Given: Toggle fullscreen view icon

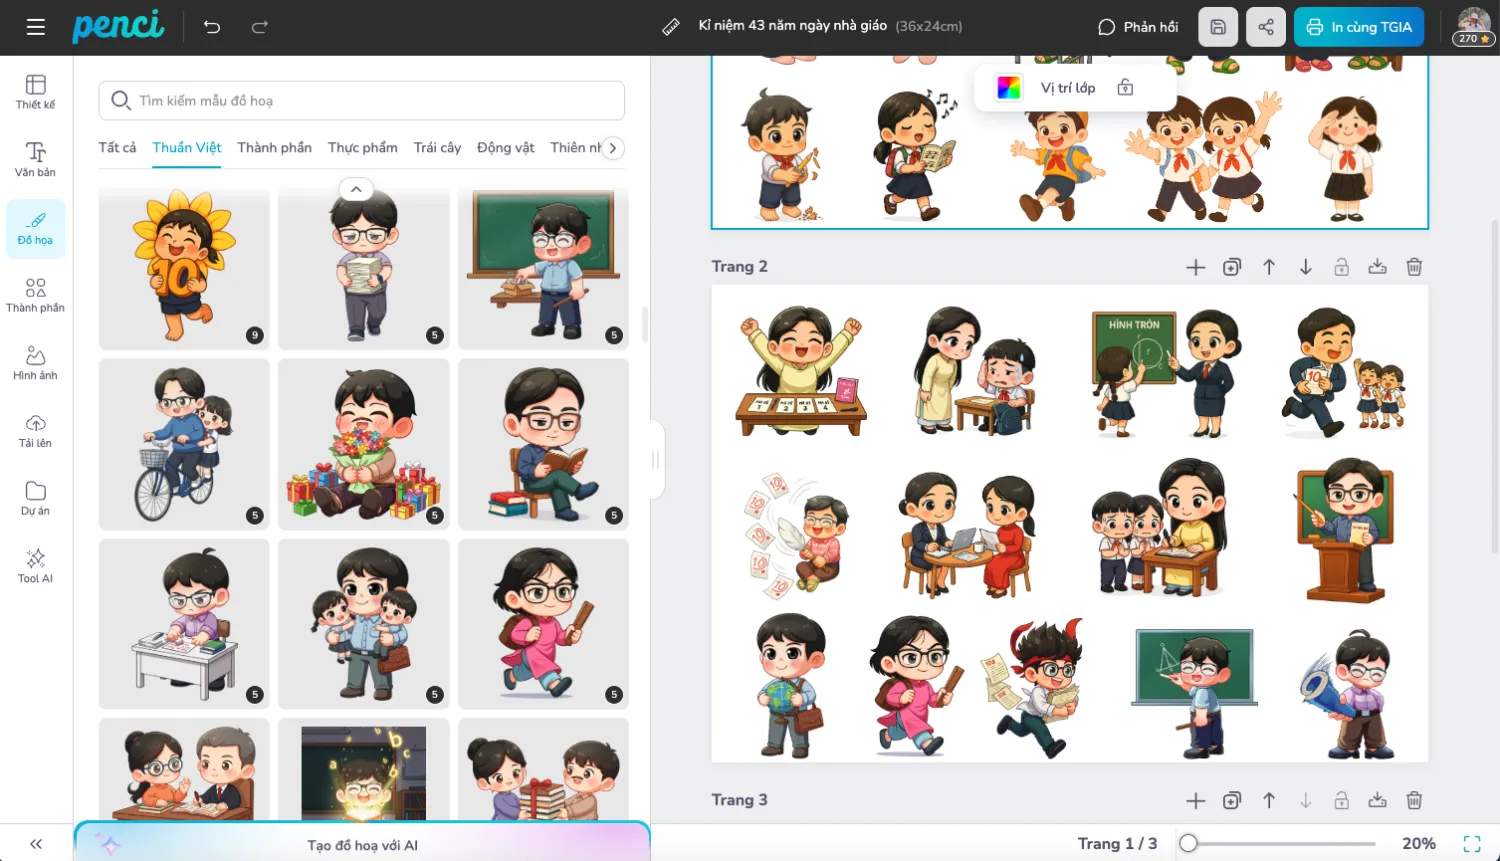Looking at the screenshot, I should [1472, 843].
